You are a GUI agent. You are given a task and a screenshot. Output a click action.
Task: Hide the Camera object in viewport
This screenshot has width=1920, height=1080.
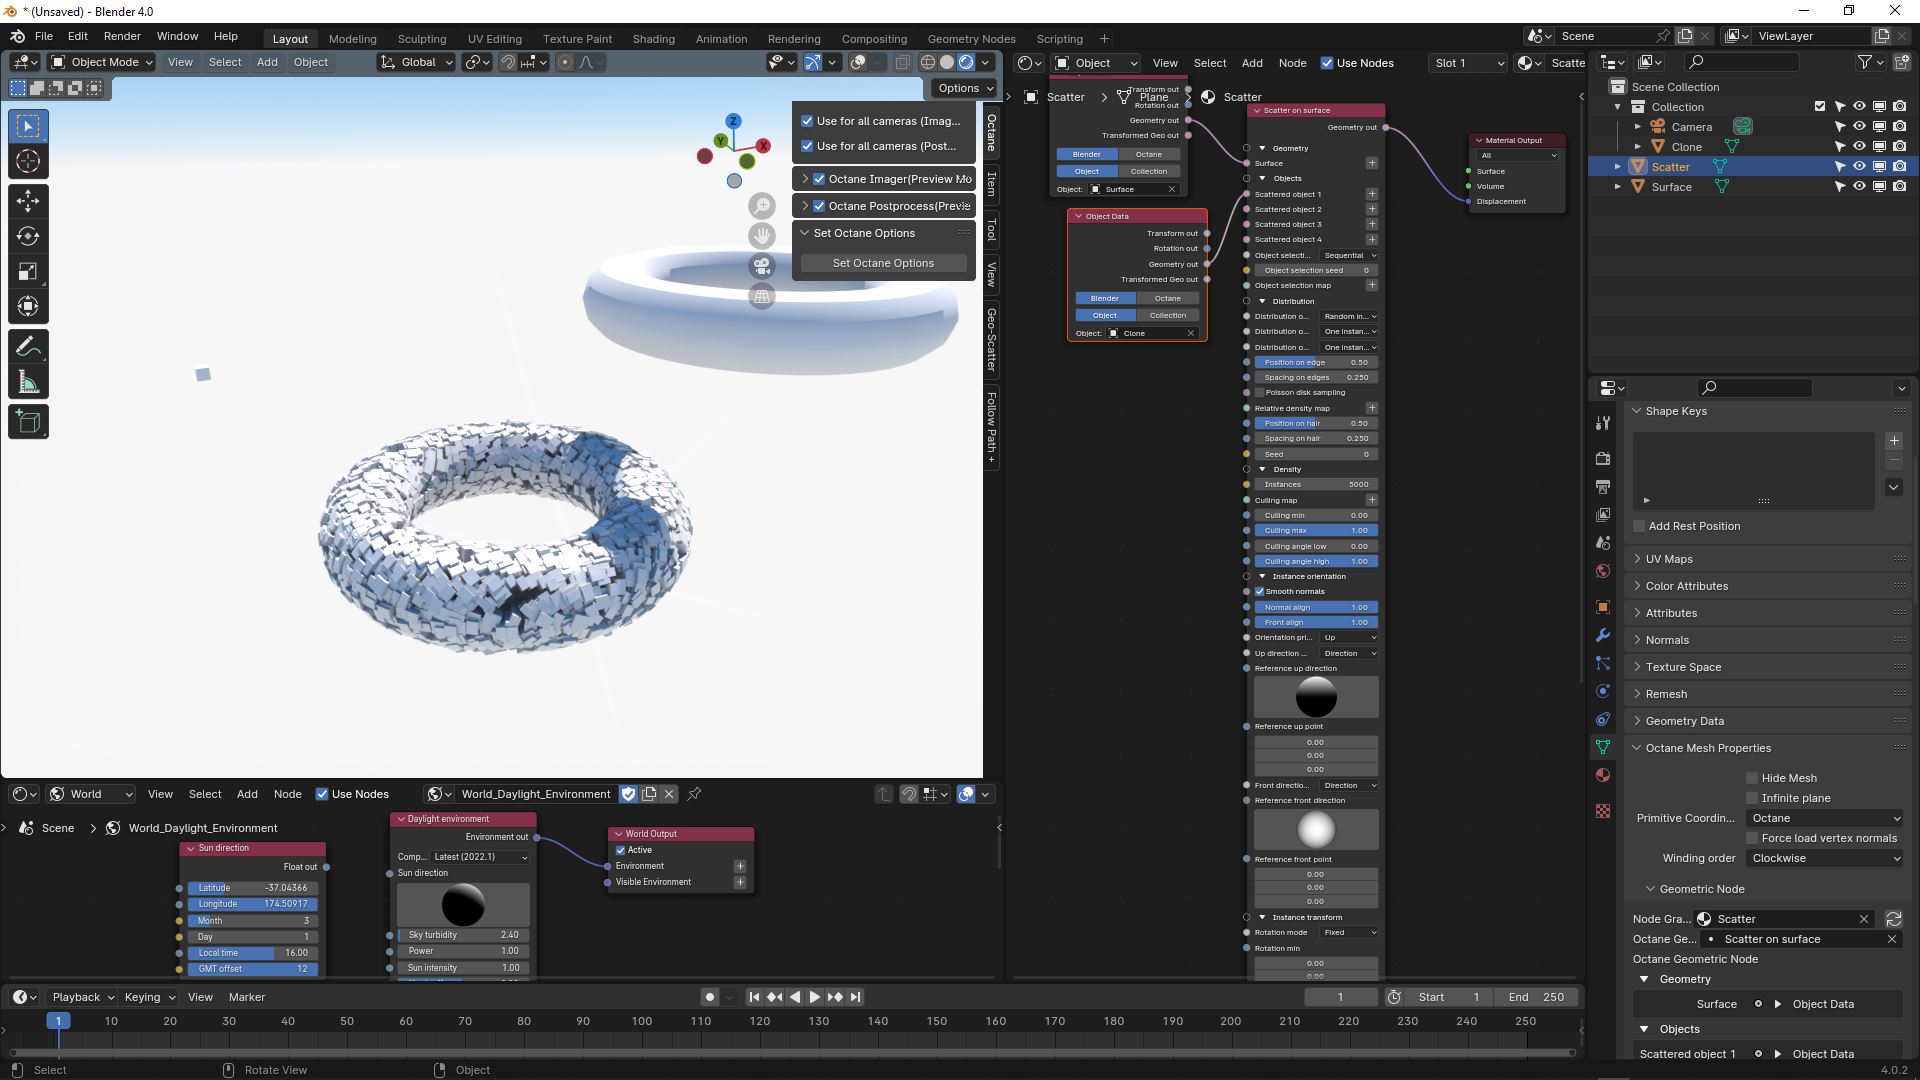[x=1859, y=127]
